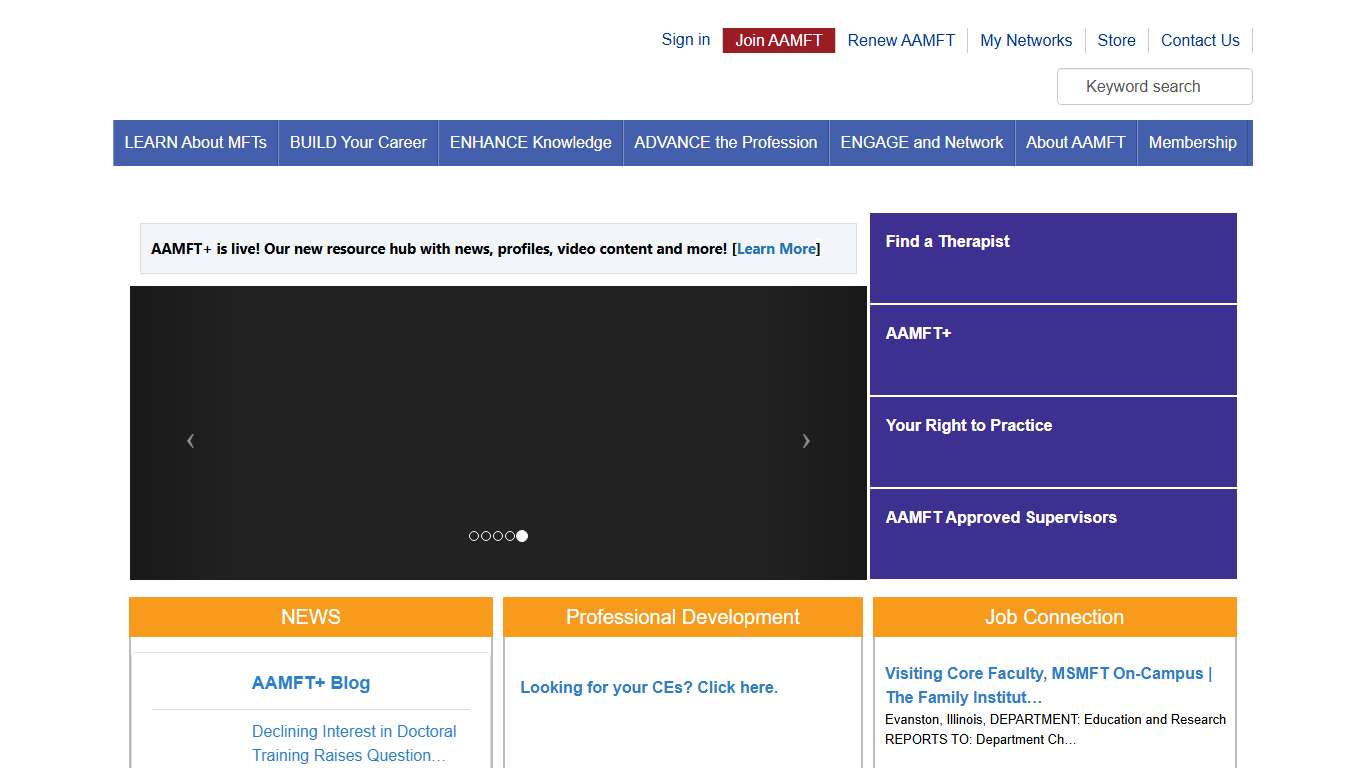This screenshot has width=1366, height=768.
Task: Sign in to your account
Action: pyautogui.click(x=685, y=40)
